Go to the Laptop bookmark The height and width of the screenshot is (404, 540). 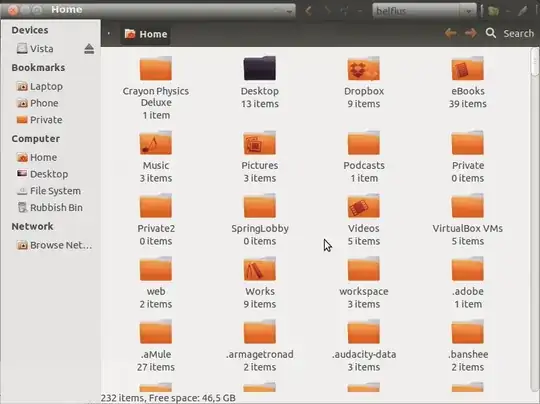point(40,86)
